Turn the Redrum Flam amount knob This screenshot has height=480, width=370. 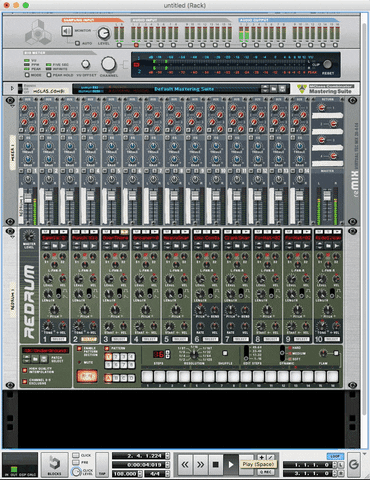point(323,353)
